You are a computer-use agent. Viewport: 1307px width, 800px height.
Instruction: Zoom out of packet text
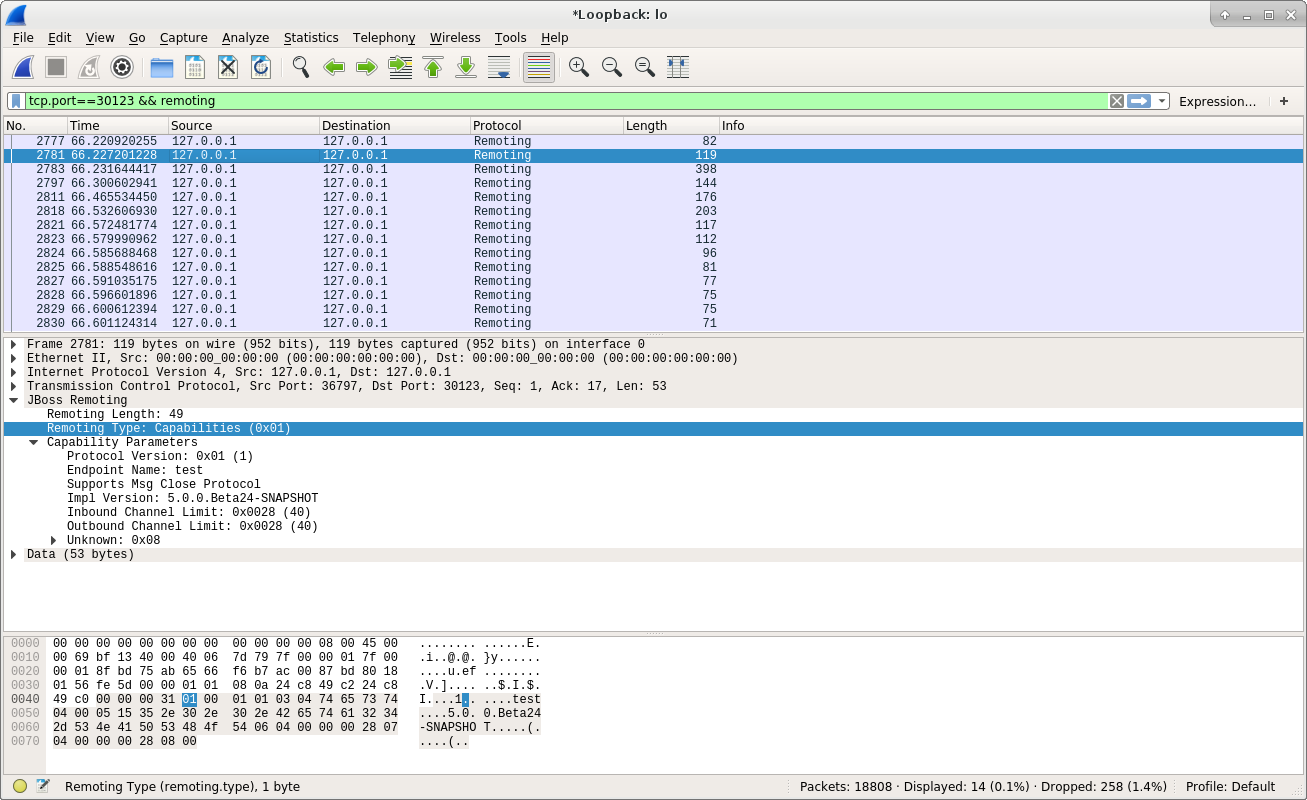(612, 67)
